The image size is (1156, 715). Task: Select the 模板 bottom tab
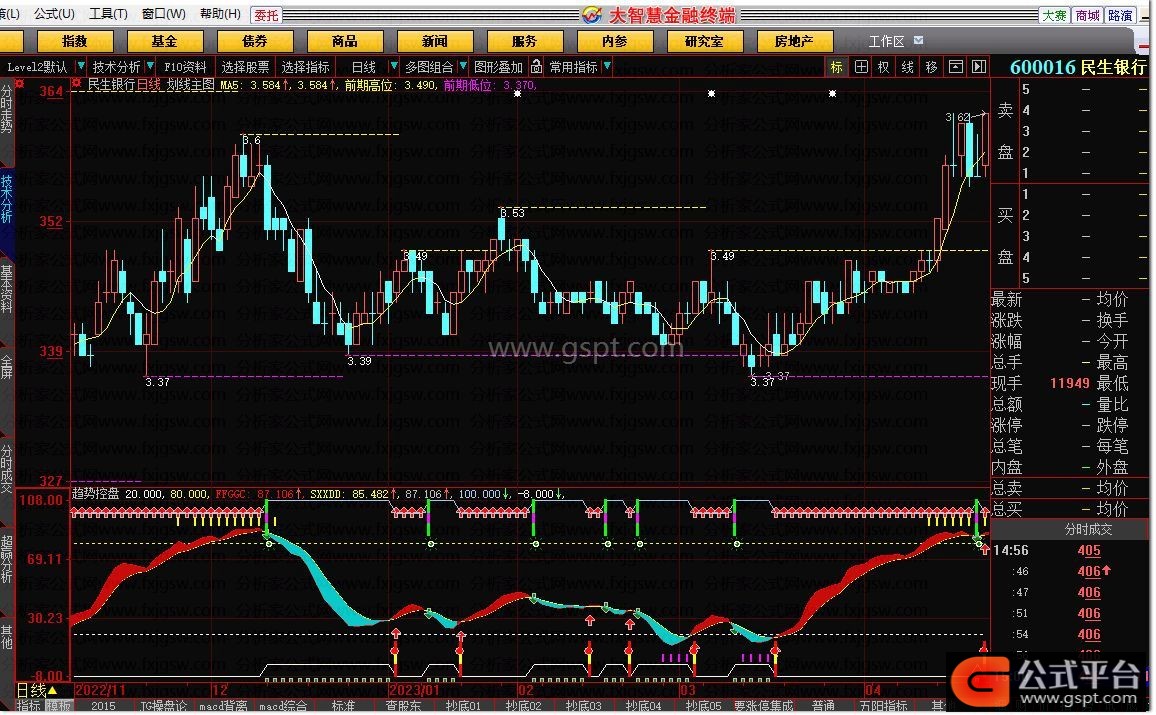coord(59,706)
